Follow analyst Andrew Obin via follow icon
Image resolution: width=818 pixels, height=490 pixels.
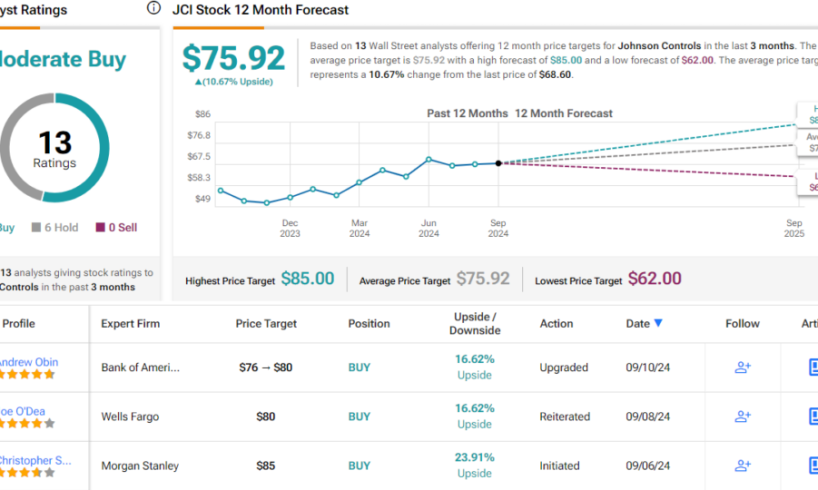742,367
